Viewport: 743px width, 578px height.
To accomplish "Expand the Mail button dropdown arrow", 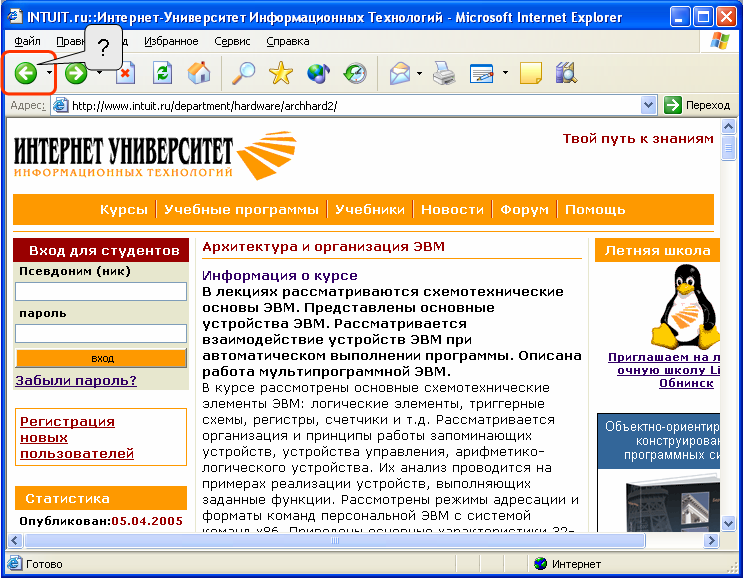I will coord(419,73).
